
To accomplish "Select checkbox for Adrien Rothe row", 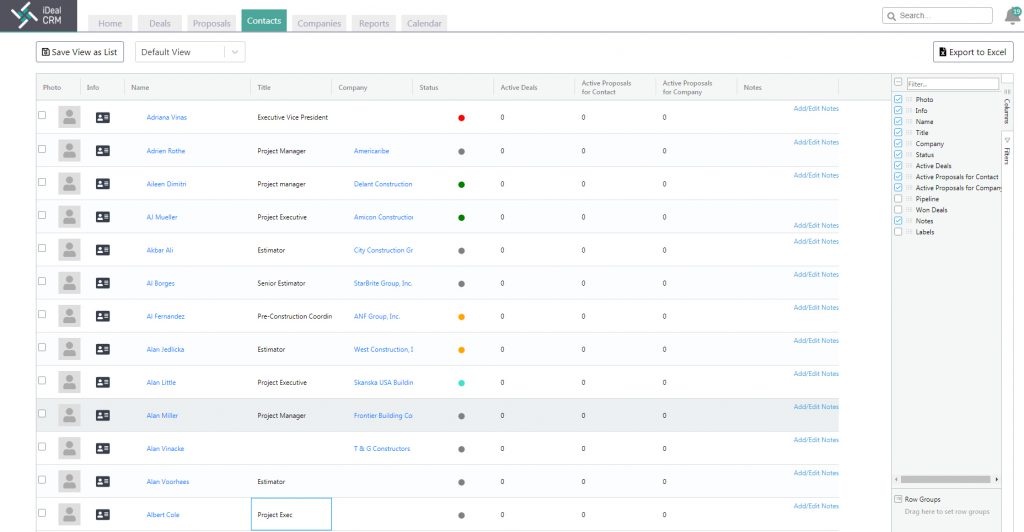I will 42,149.
